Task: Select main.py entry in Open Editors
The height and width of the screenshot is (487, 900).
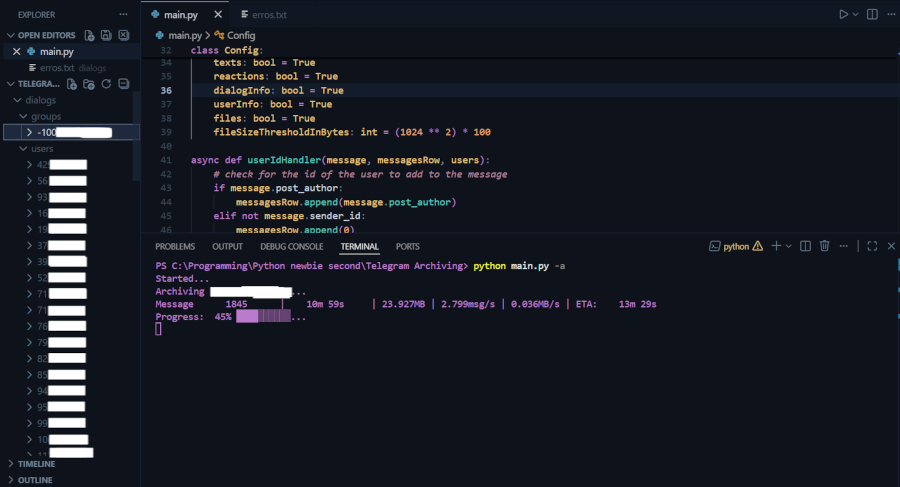Action: (71, 51)
